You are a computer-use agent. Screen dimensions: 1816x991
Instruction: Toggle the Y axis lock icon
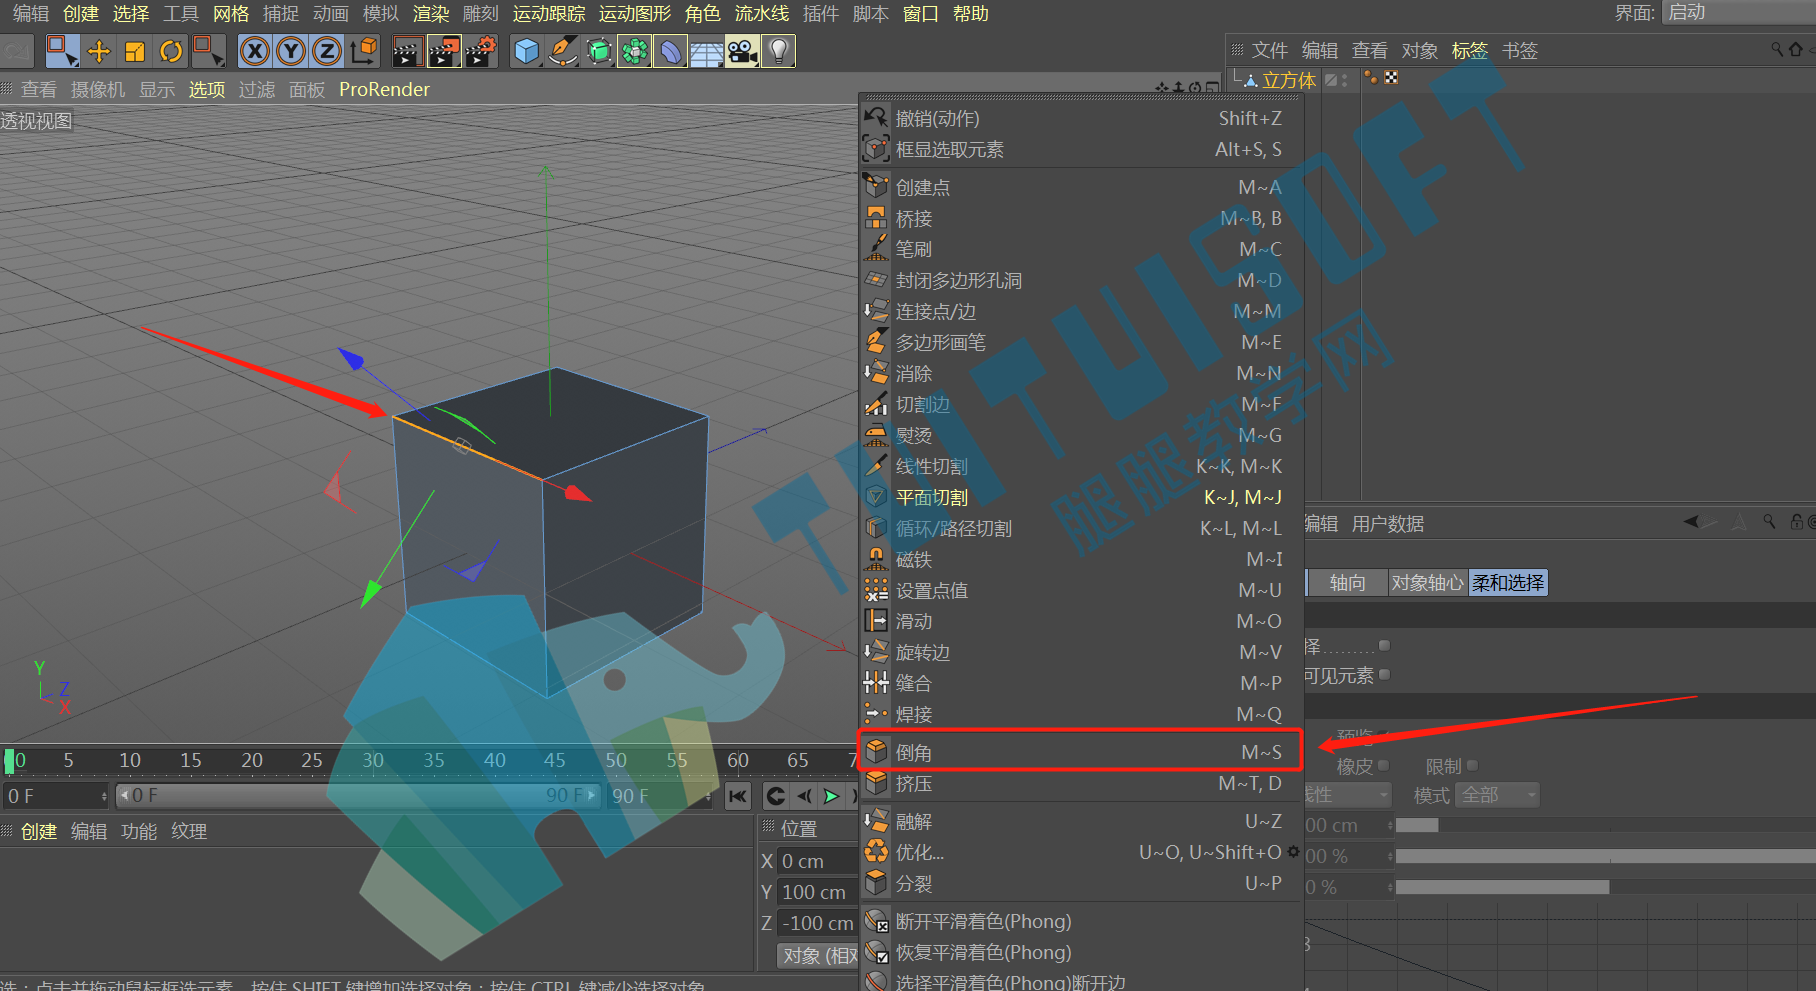[x=291, y=51]
